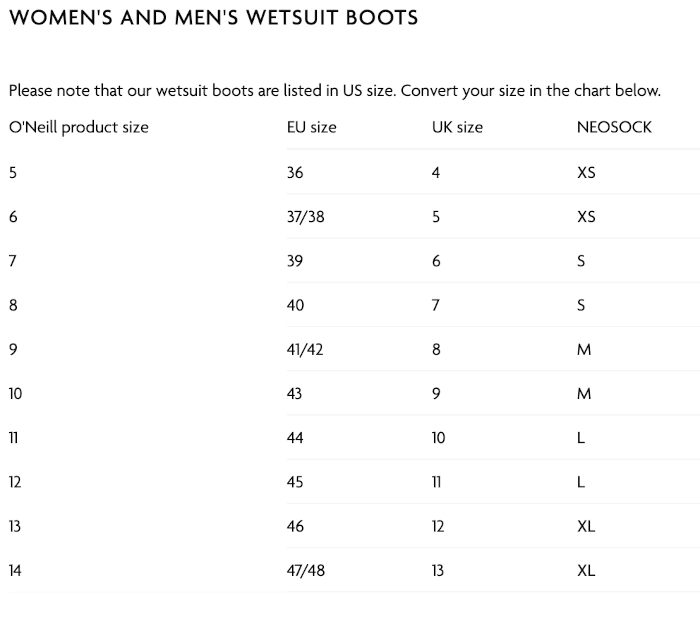Click the UK size 10 in EU 44 row
The image size is (700, 629).
pos(438,438)
